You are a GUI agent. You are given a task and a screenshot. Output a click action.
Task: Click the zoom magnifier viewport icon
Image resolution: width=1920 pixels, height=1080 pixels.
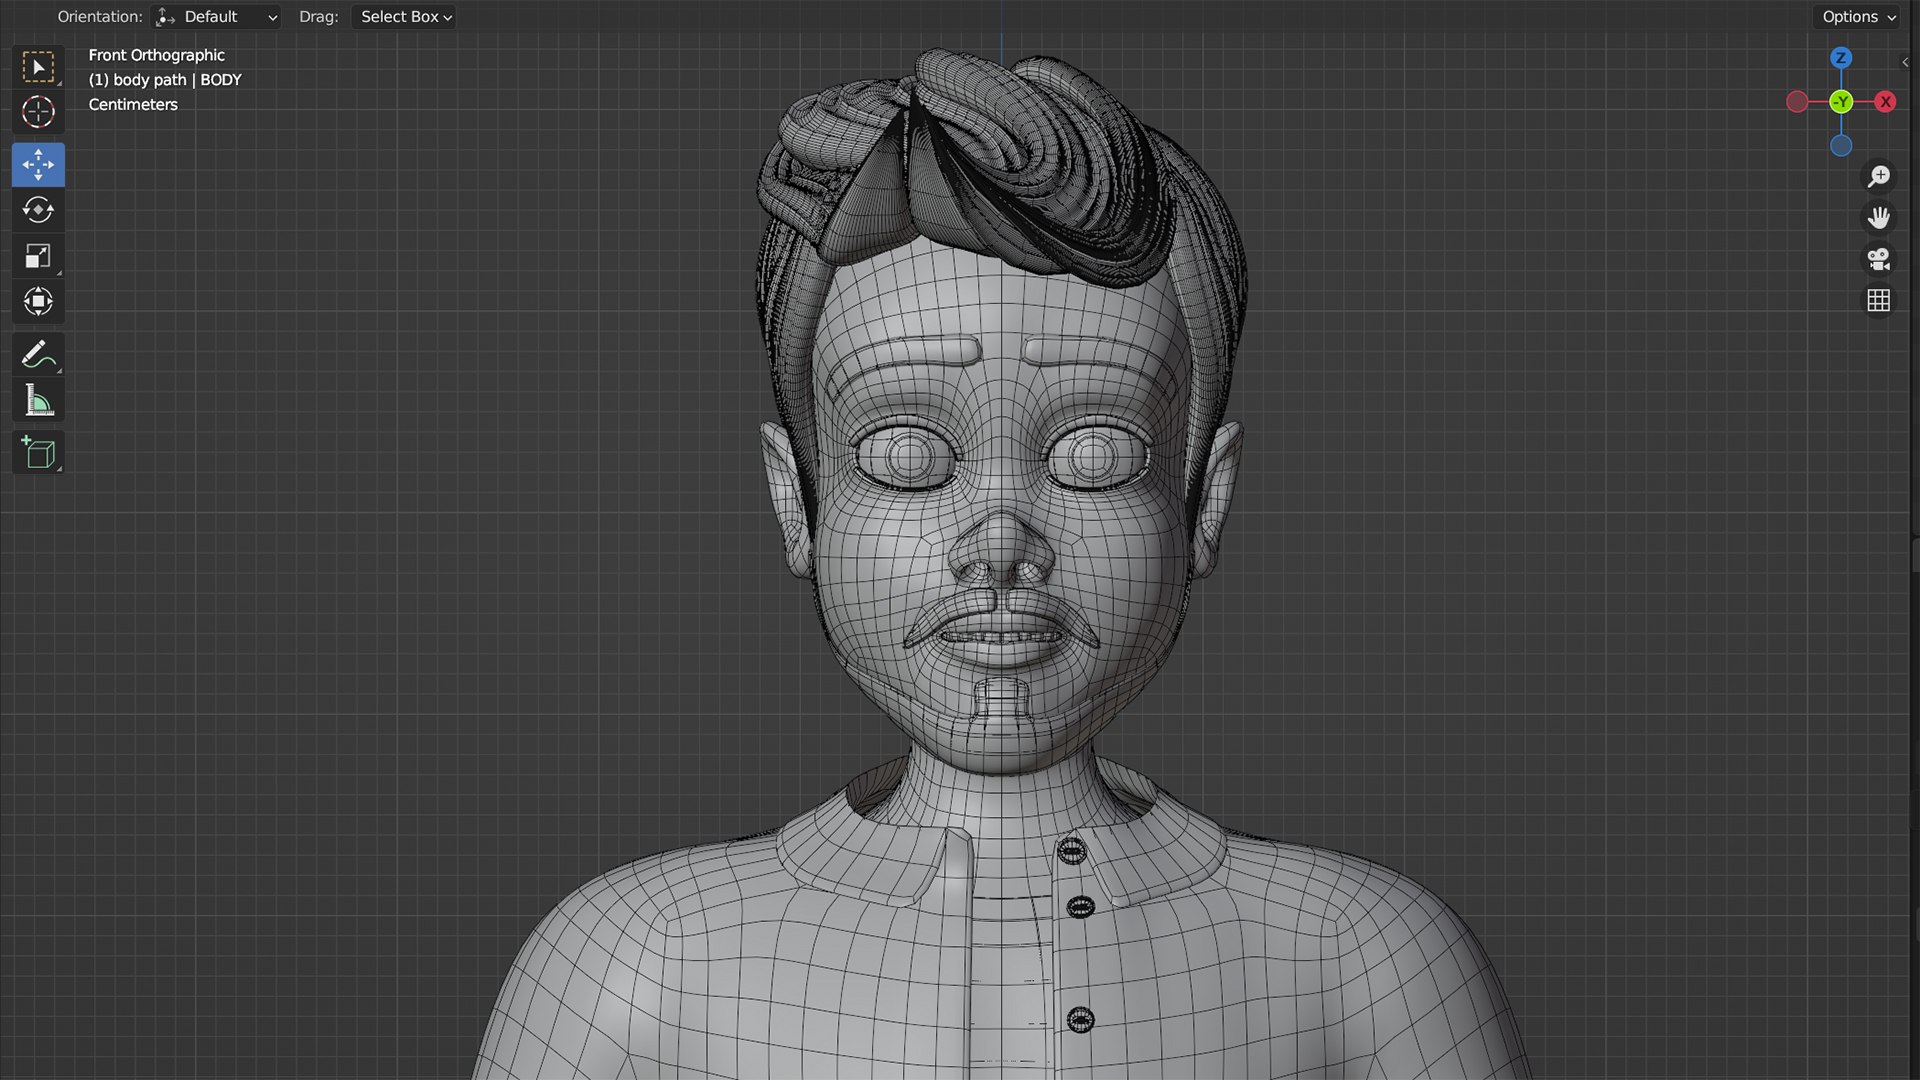[1879, 176]
